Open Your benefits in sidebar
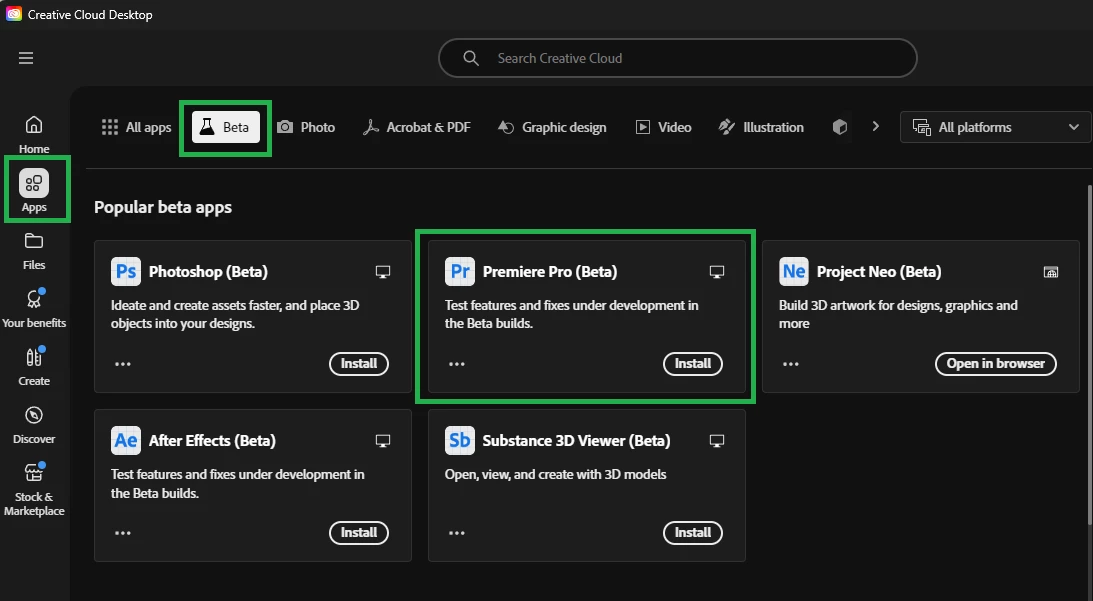 pos(33,309)
